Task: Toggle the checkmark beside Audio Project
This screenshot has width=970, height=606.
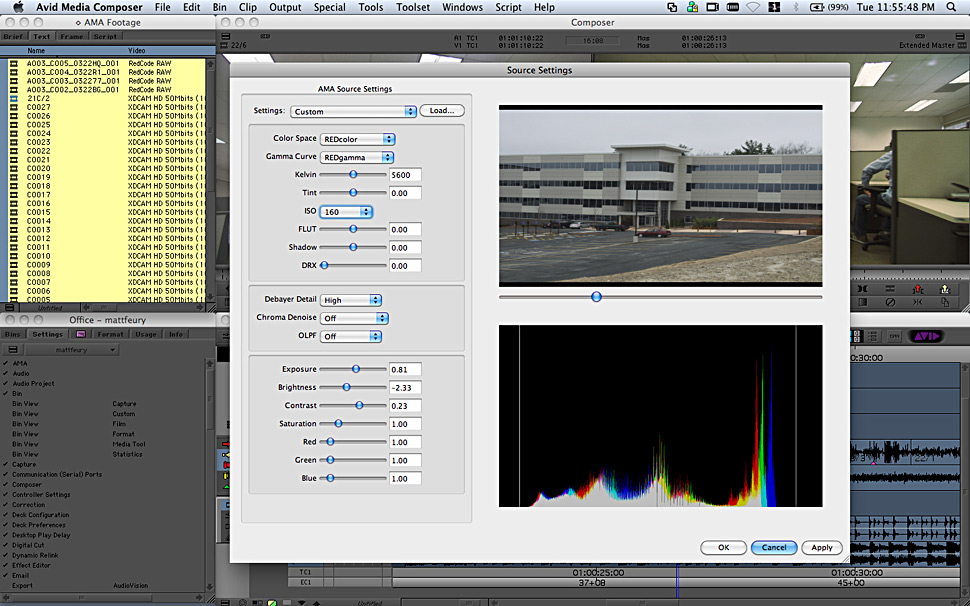Action: pyautogui.click(x=5, y=383)
